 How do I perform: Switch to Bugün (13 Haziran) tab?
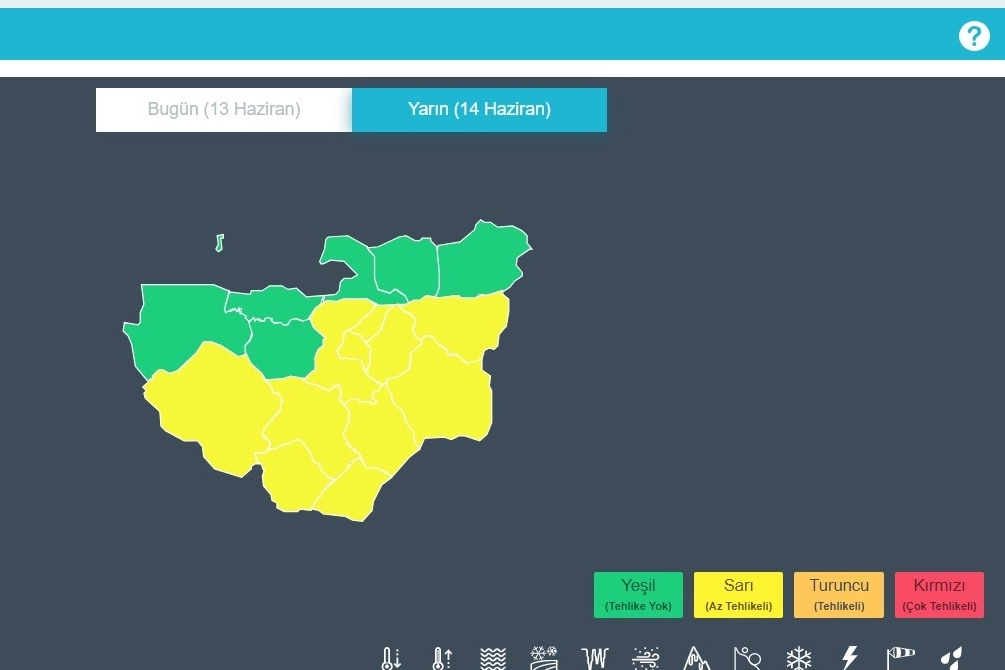click(224, 110)
